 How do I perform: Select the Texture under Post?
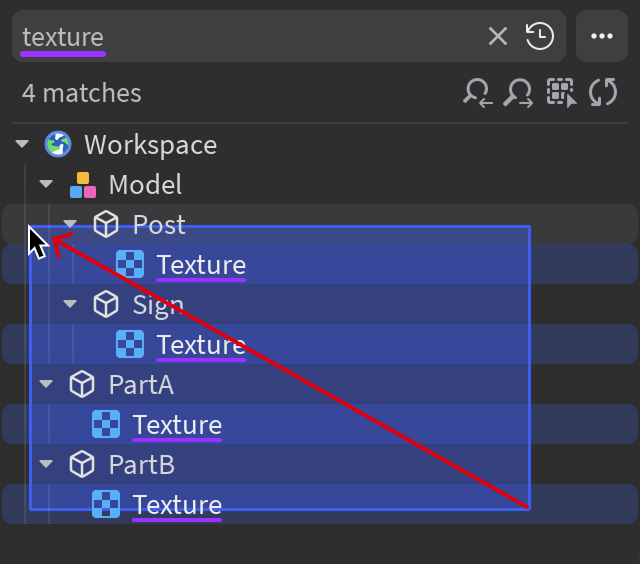(x=200, y=265)
